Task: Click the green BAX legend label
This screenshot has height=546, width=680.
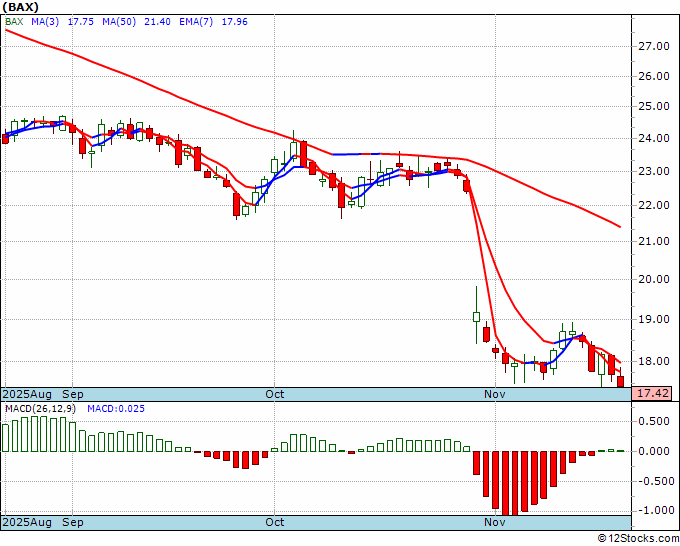Action: pos(14,22)
